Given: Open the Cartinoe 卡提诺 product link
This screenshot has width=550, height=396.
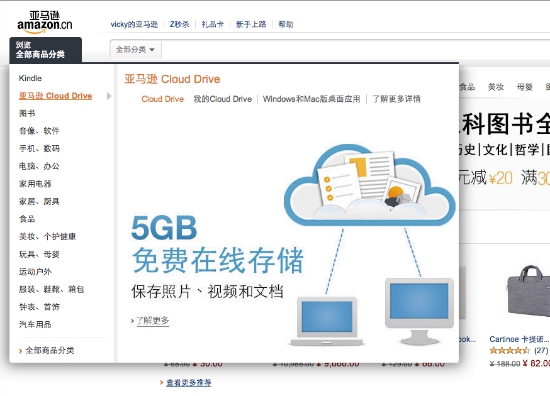Looking at the screenshot, I should [x=519, y=339].
